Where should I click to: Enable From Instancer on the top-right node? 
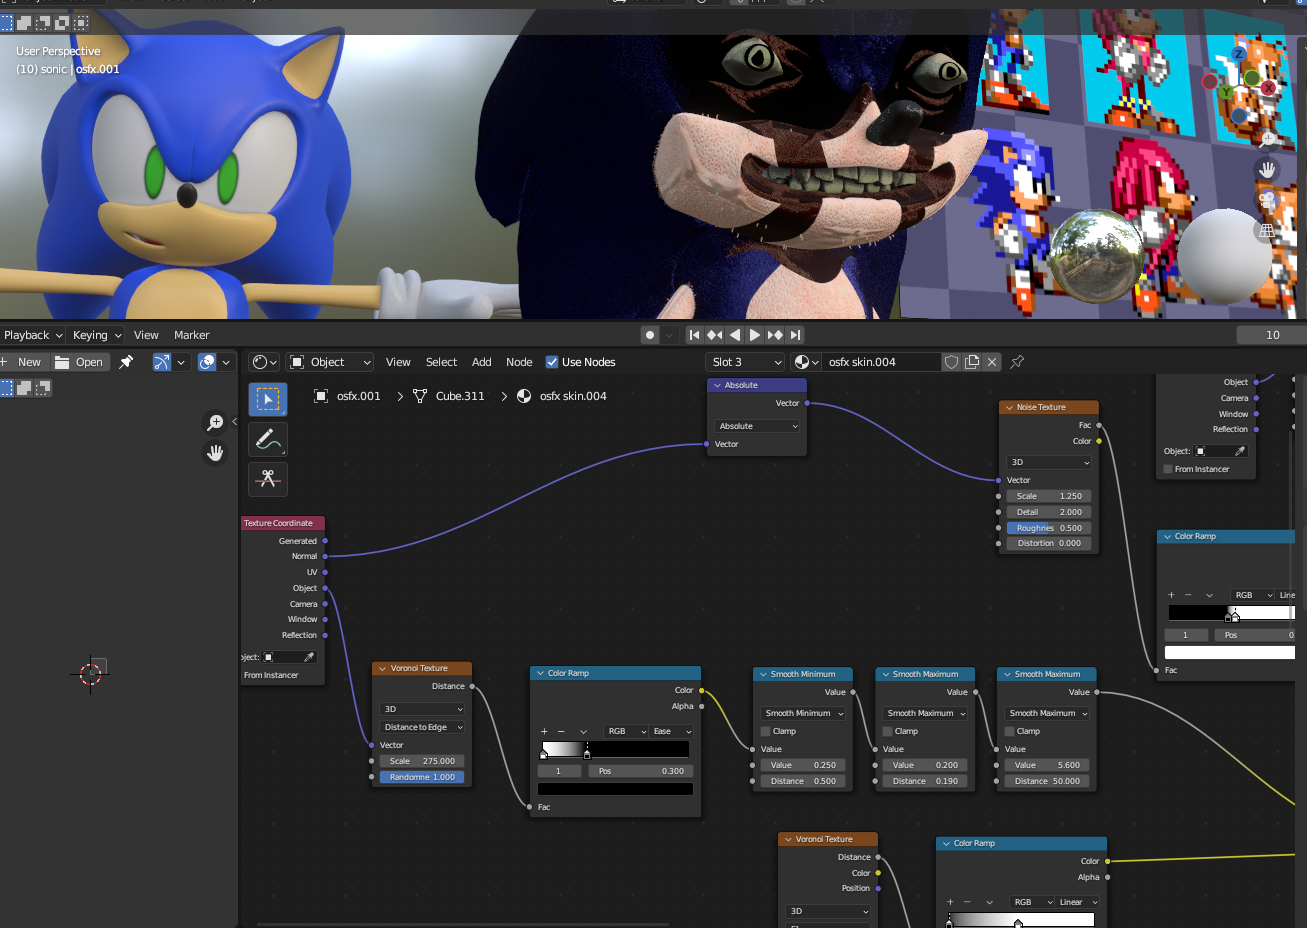point(1168,469)
